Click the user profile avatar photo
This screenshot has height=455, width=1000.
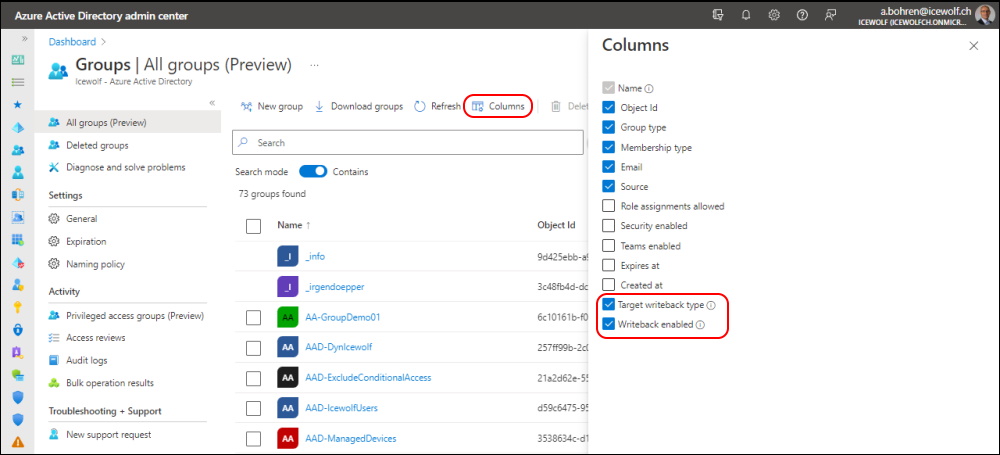coord(984,15)
